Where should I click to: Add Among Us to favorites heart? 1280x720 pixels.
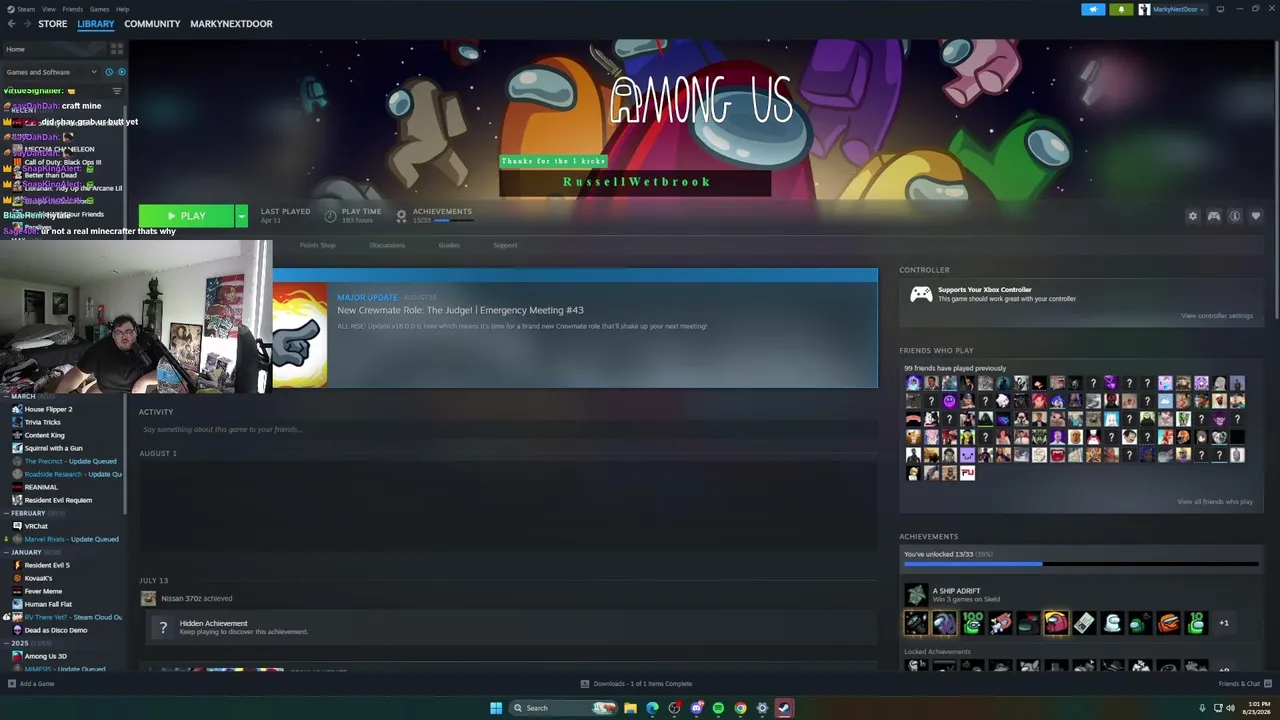tap(1256, 216)
